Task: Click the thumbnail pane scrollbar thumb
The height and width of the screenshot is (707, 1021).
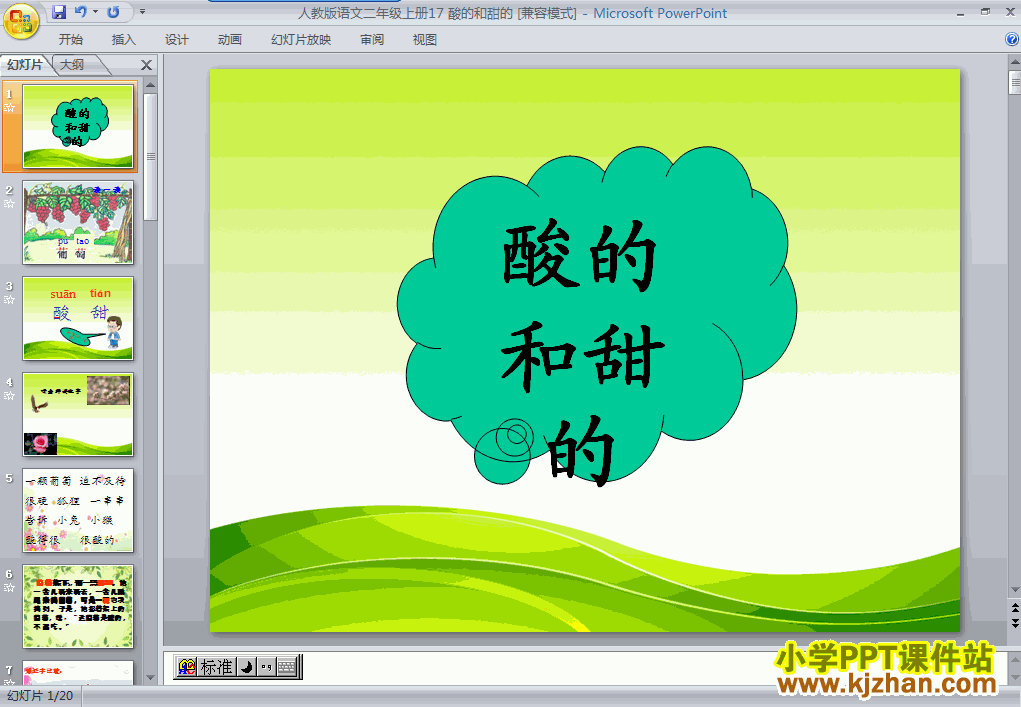Action: [x=150, y=157]
